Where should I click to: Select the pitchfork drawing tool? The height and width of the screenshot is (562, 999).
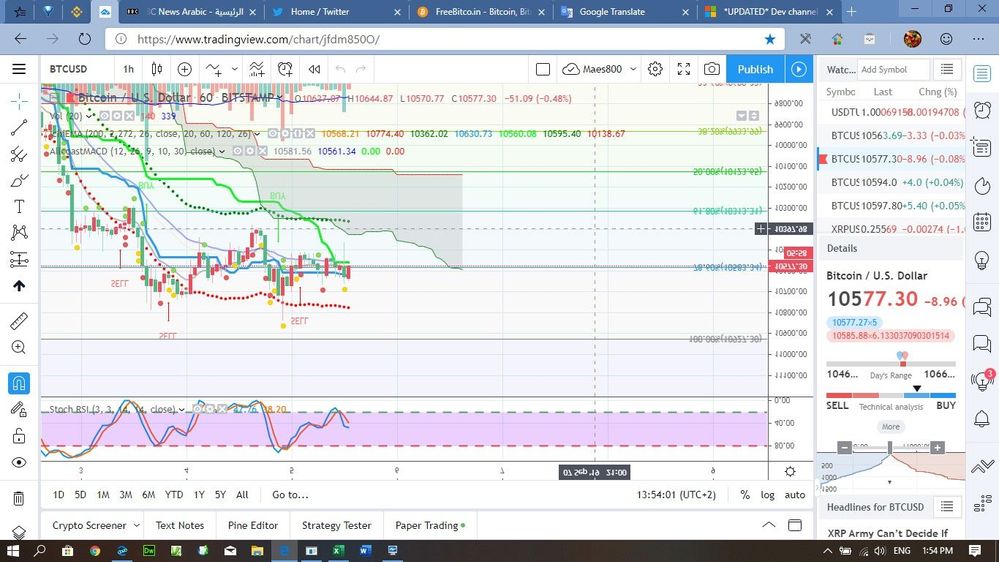[19, 154]
